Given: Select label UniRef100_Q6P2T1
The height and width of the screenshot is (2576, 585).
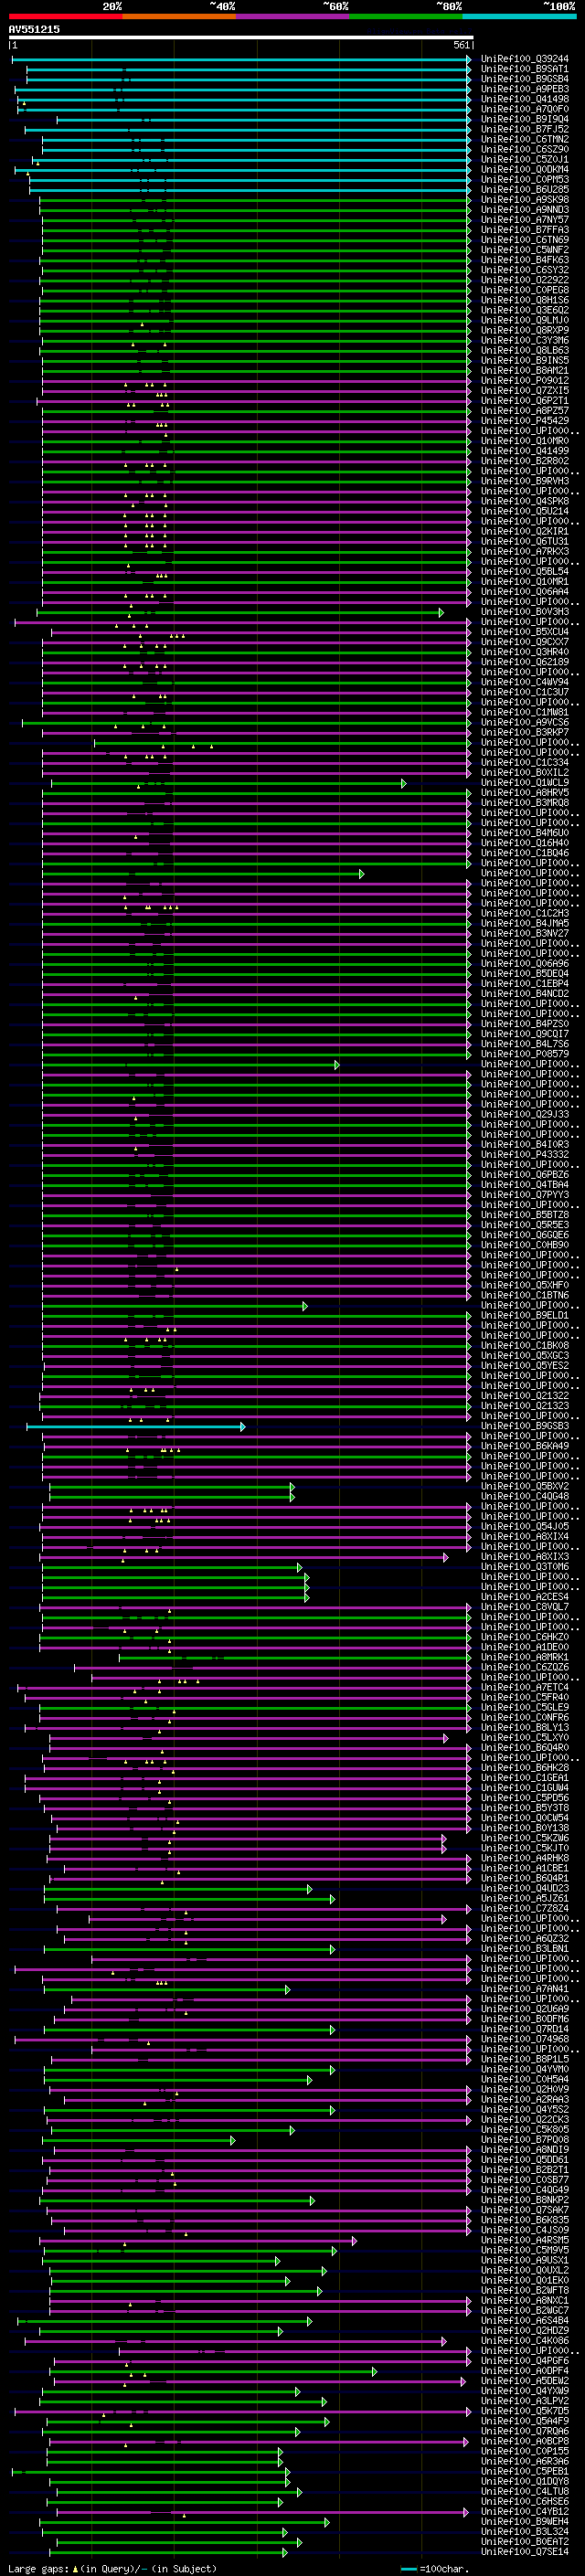Looking at the screenshot, I should point(524,401).
